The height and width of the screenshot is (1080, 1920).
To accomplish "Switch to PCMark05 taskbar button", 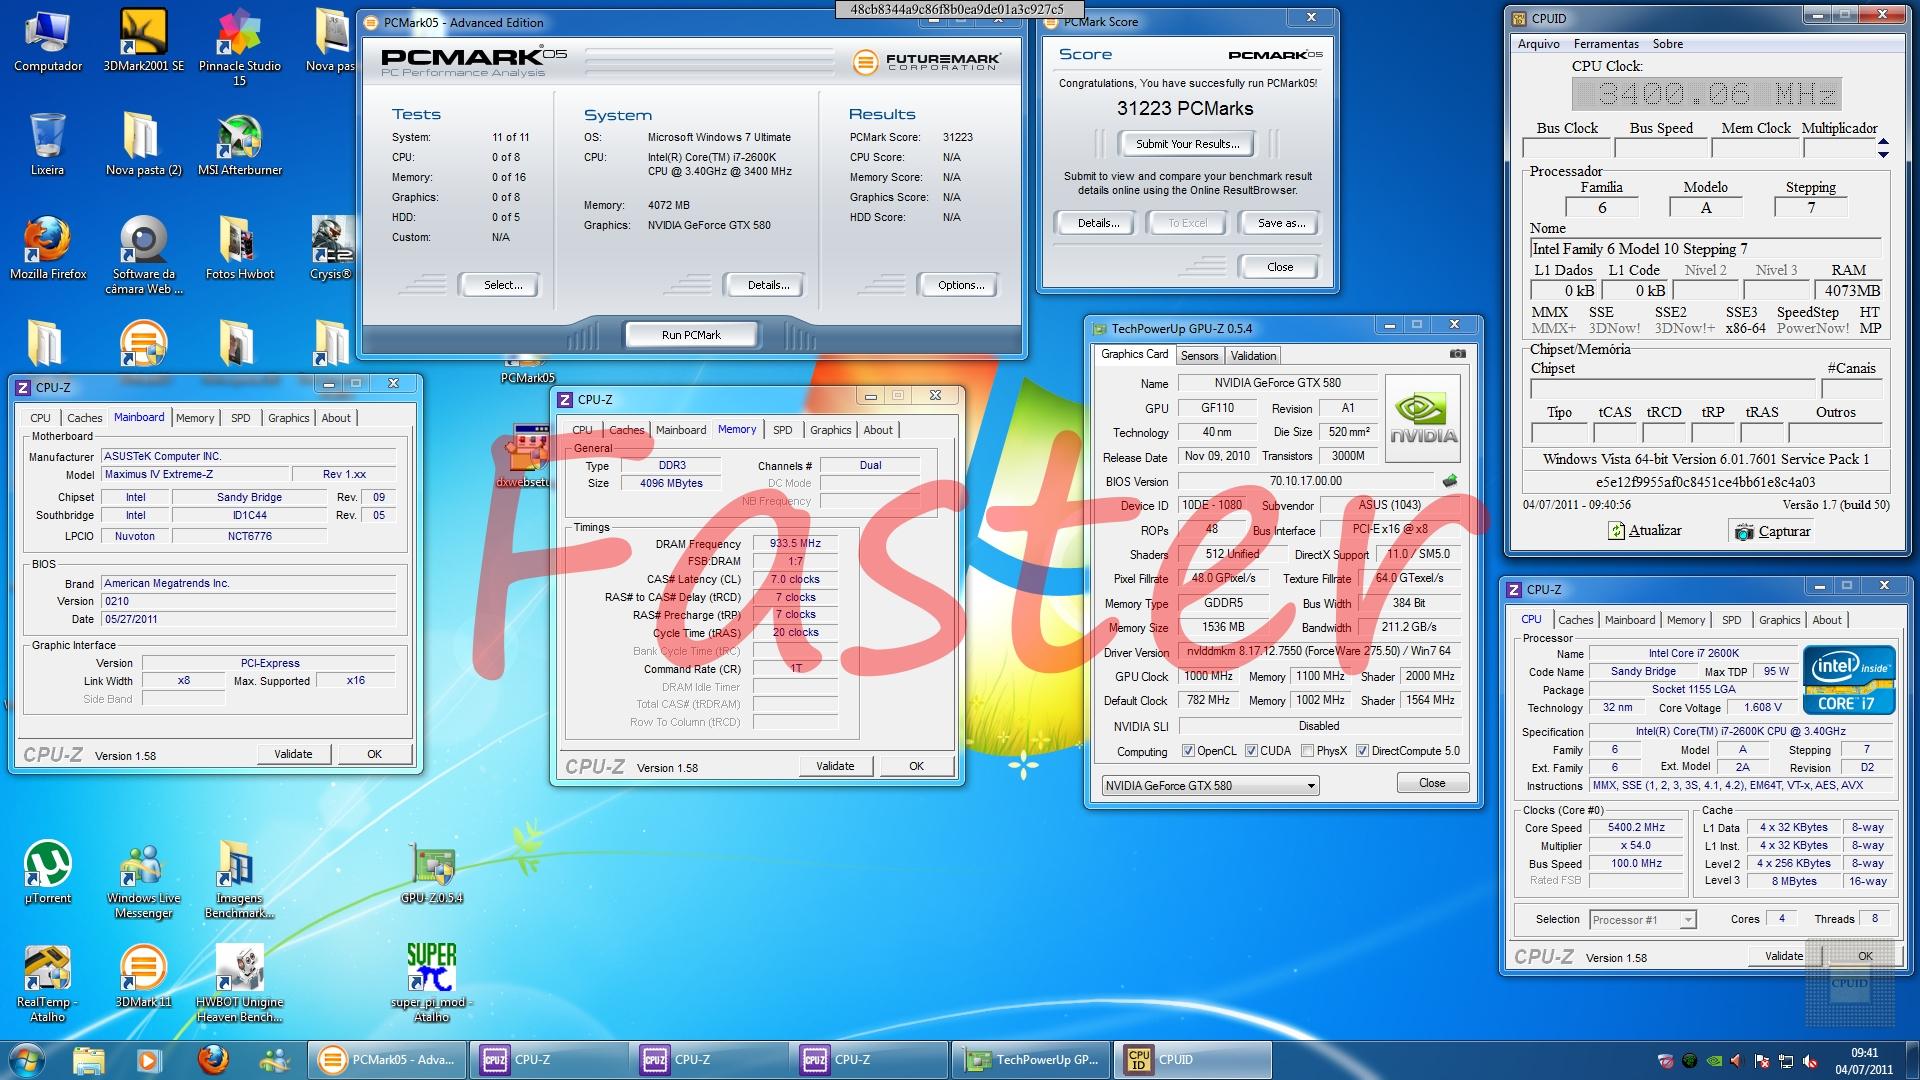I will pos(387,1060).
